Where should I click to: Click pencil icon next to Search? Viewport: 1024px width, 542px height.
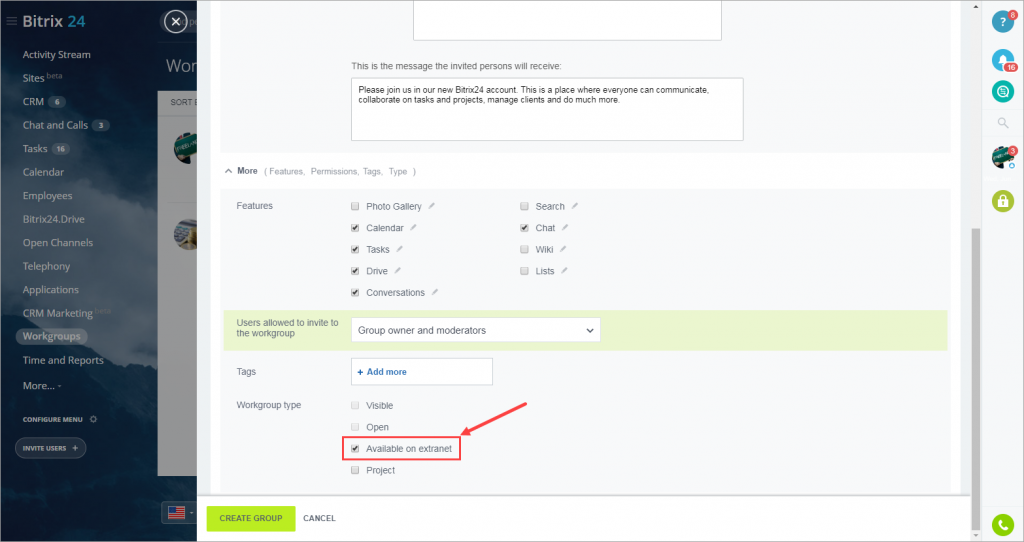pos(575,206)
